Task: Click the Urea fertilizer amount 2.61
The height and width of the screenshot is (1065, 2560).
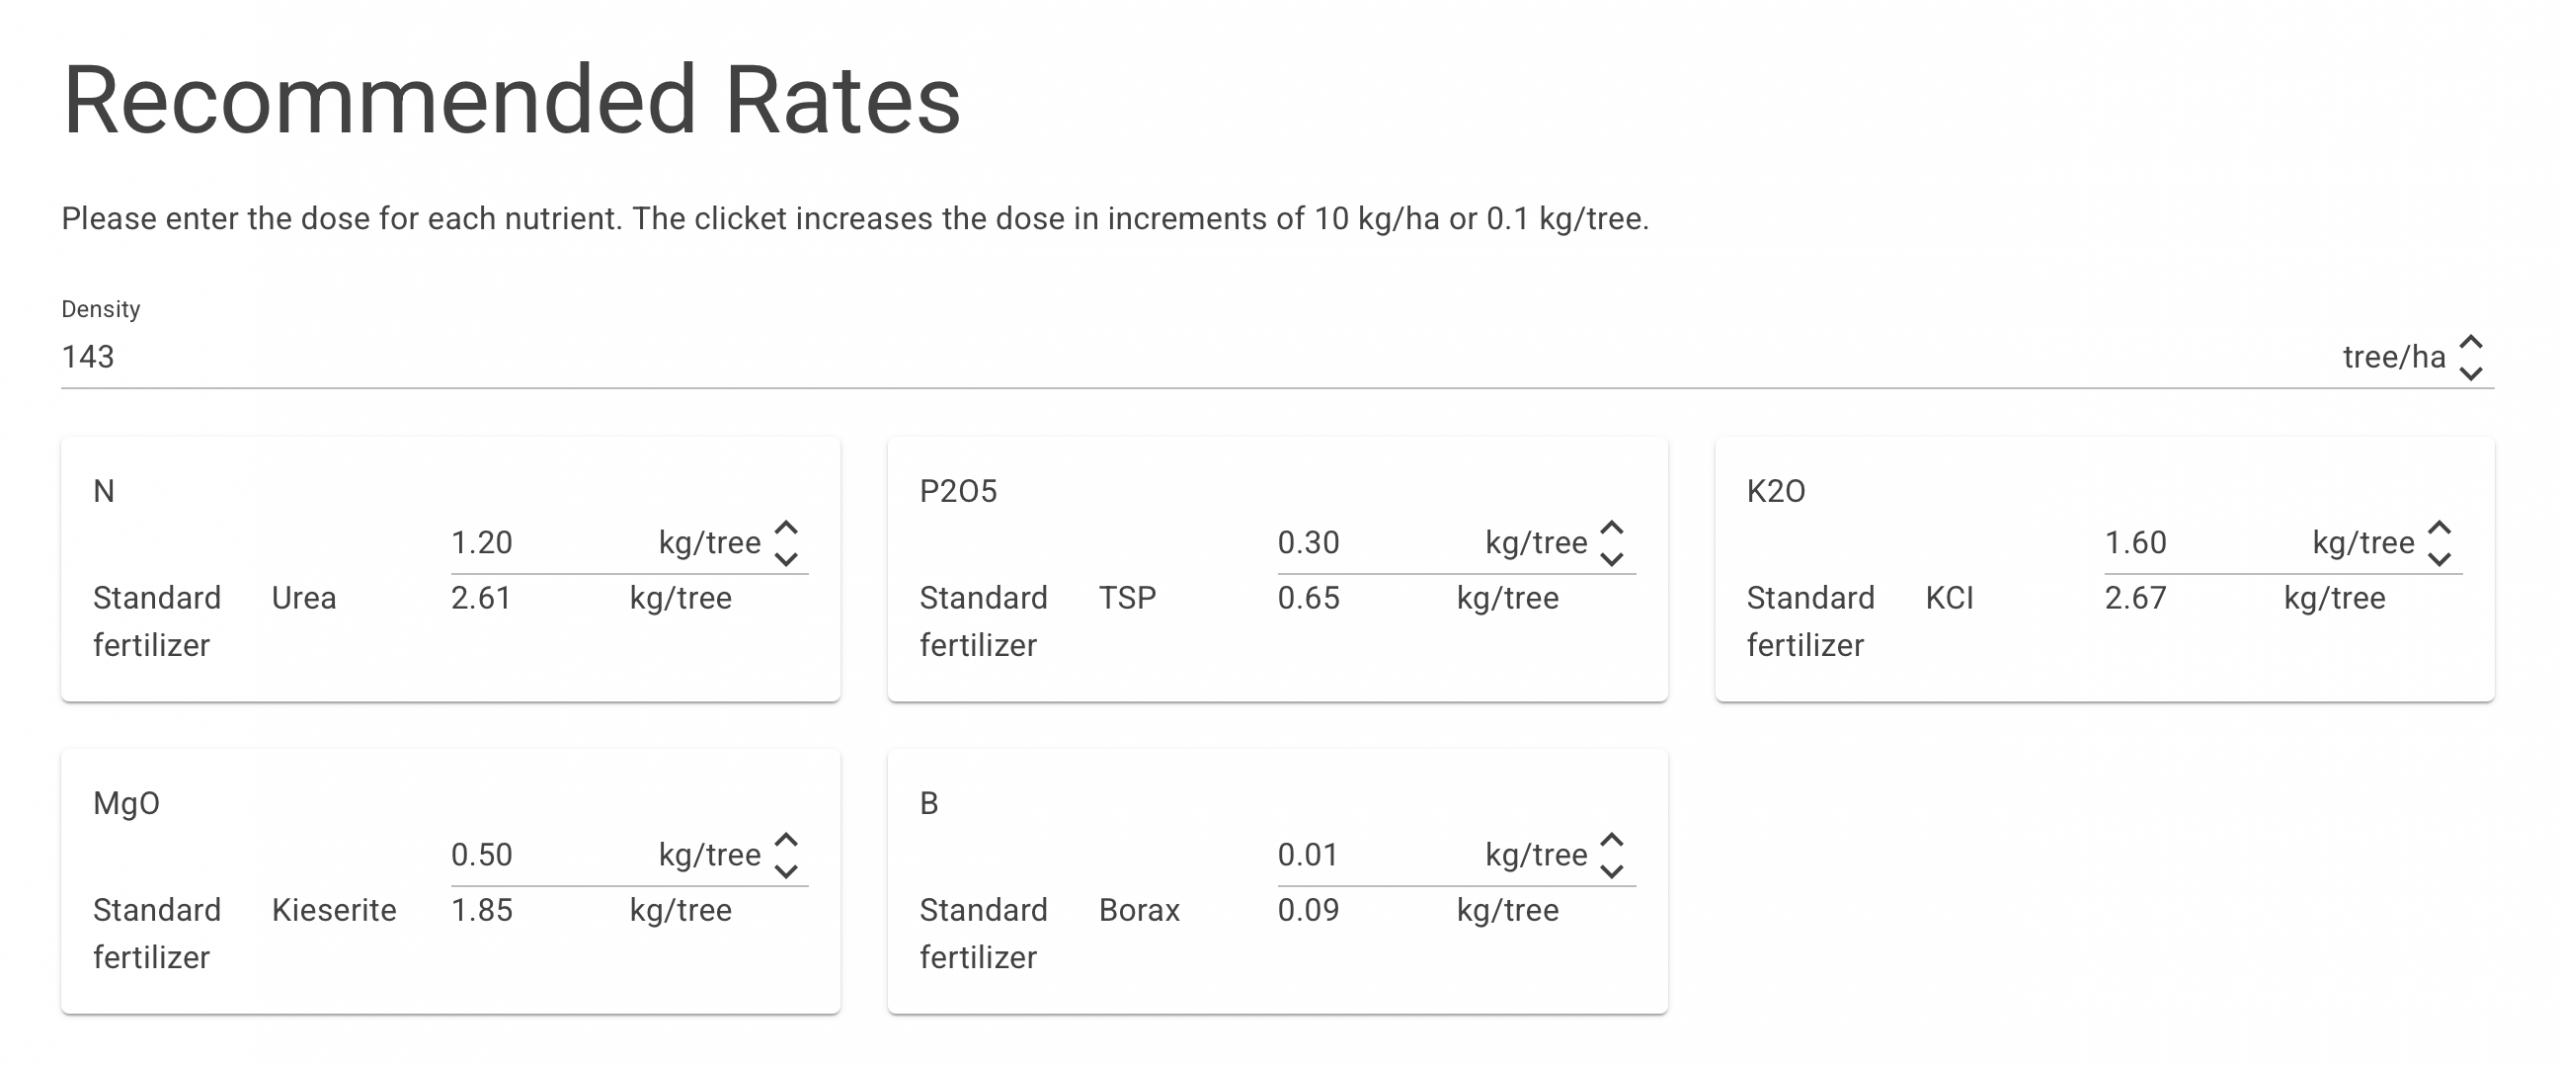Action: point(481,598)
